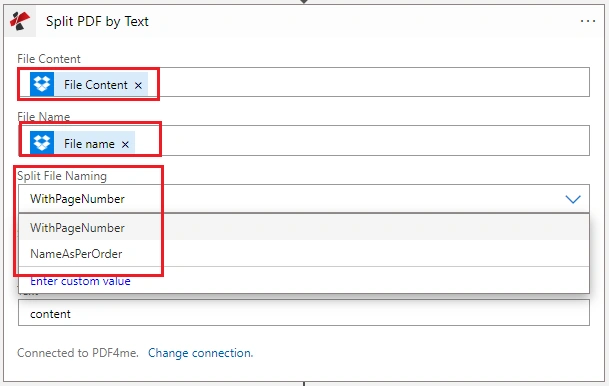Click the Change connection link
609x386 pixels.
(200, 353)
